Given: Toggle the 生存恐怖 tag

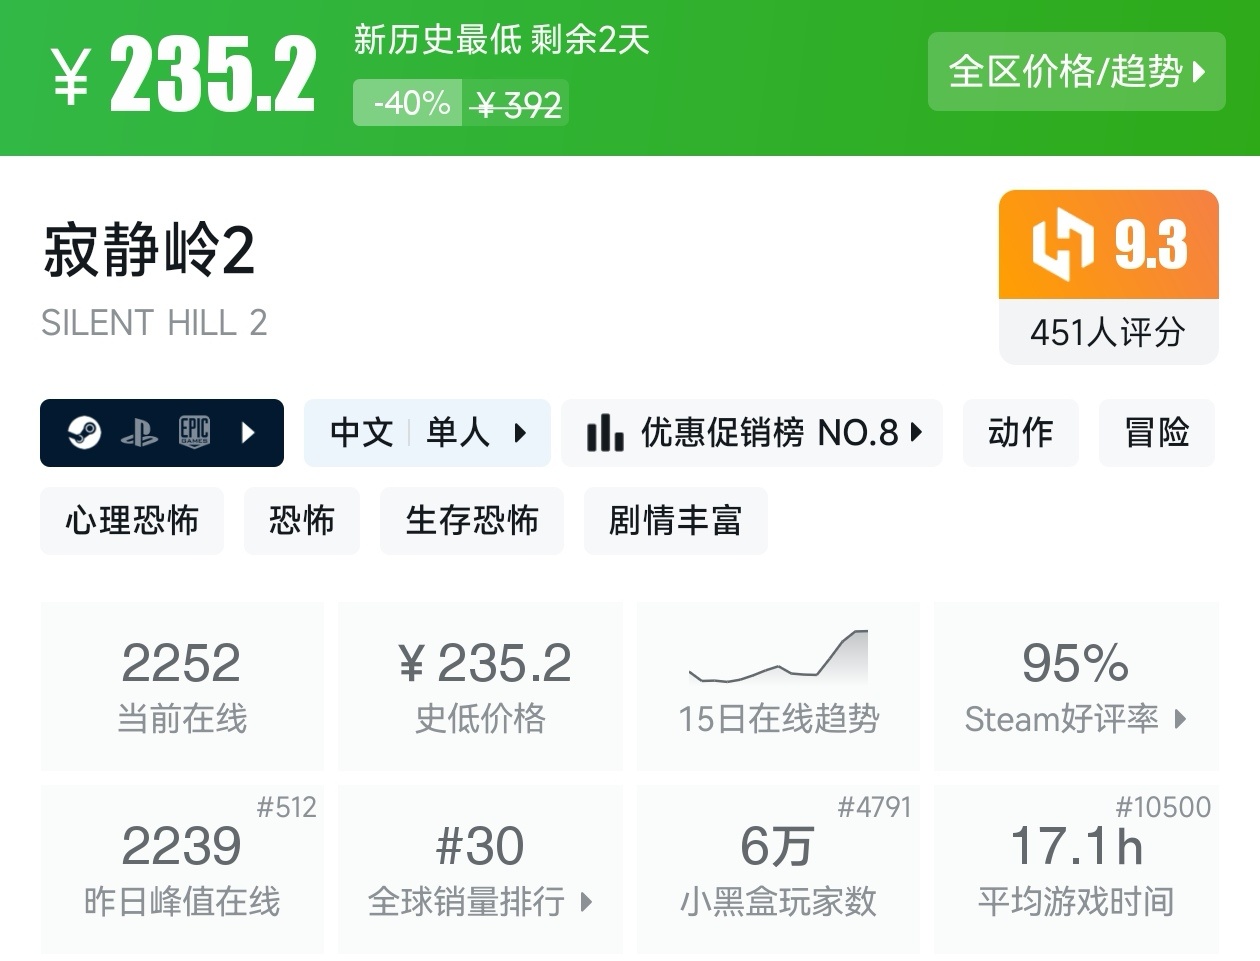Looking at the screenshot, I should tap(471, 520).
